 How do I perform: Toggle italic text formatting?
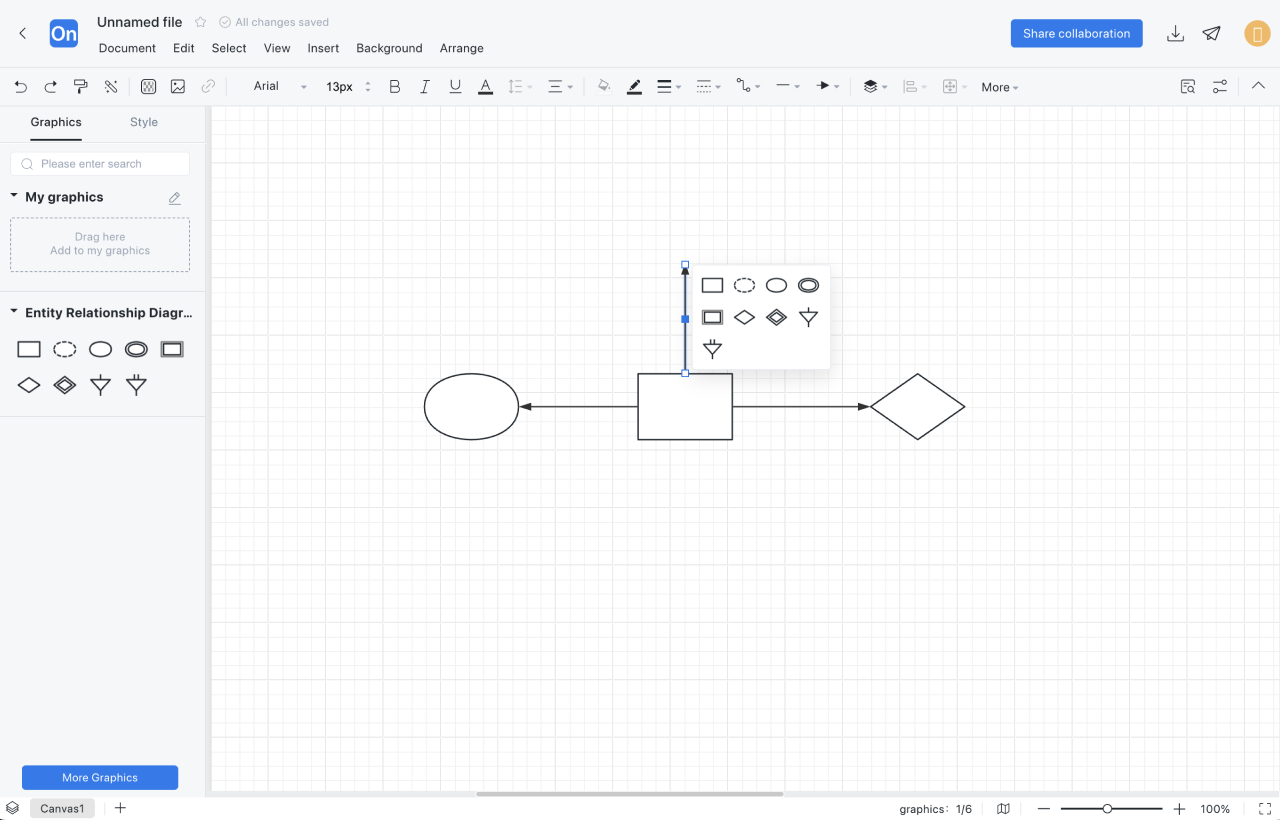425,87
